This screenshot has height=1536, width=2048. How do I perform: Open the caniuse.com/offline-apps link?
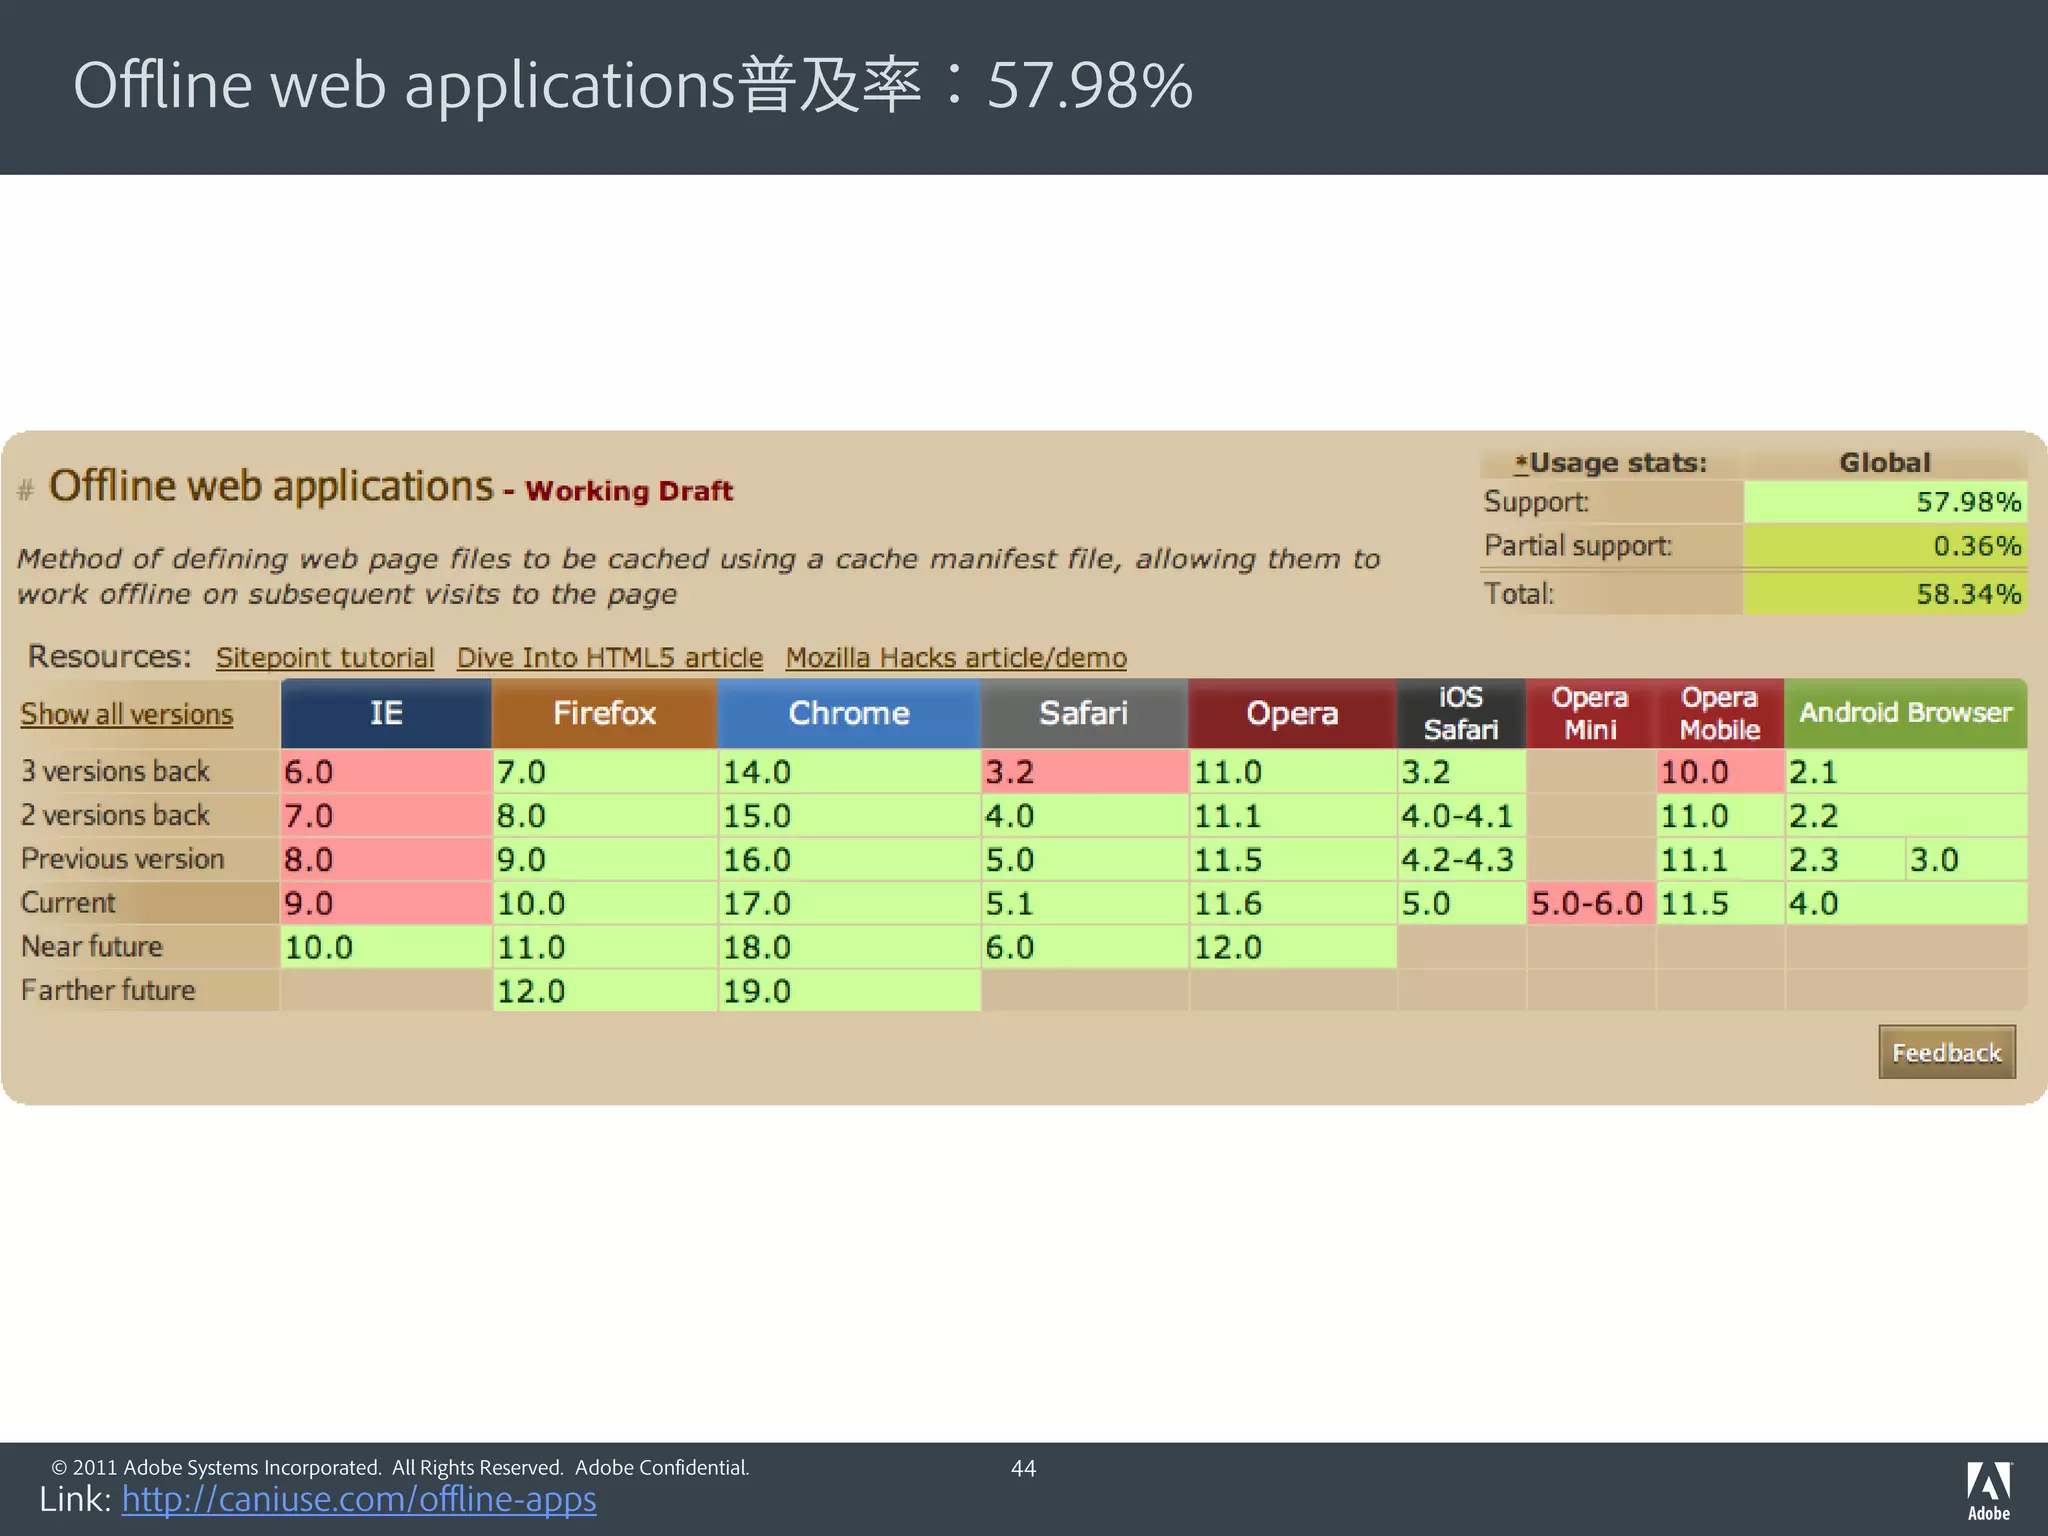pyautogui.click(x=359, y=1498)
